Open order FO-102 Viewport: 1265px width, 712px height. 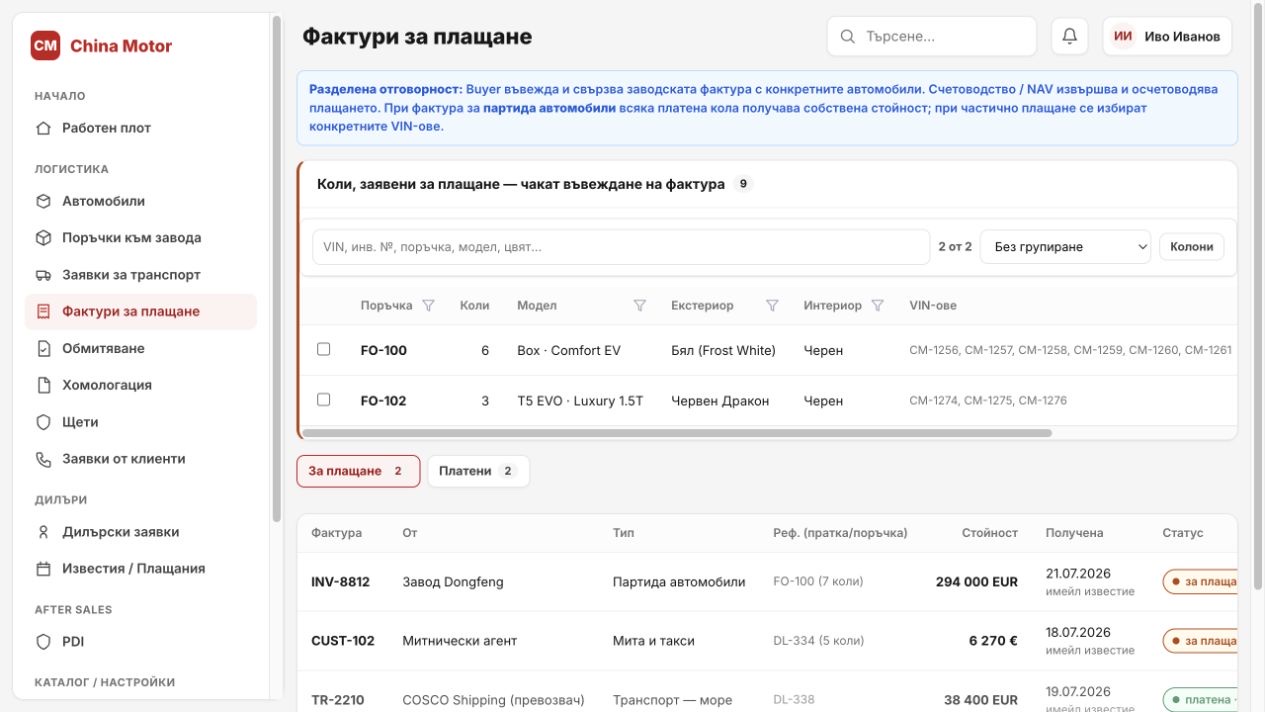[384, 401]
